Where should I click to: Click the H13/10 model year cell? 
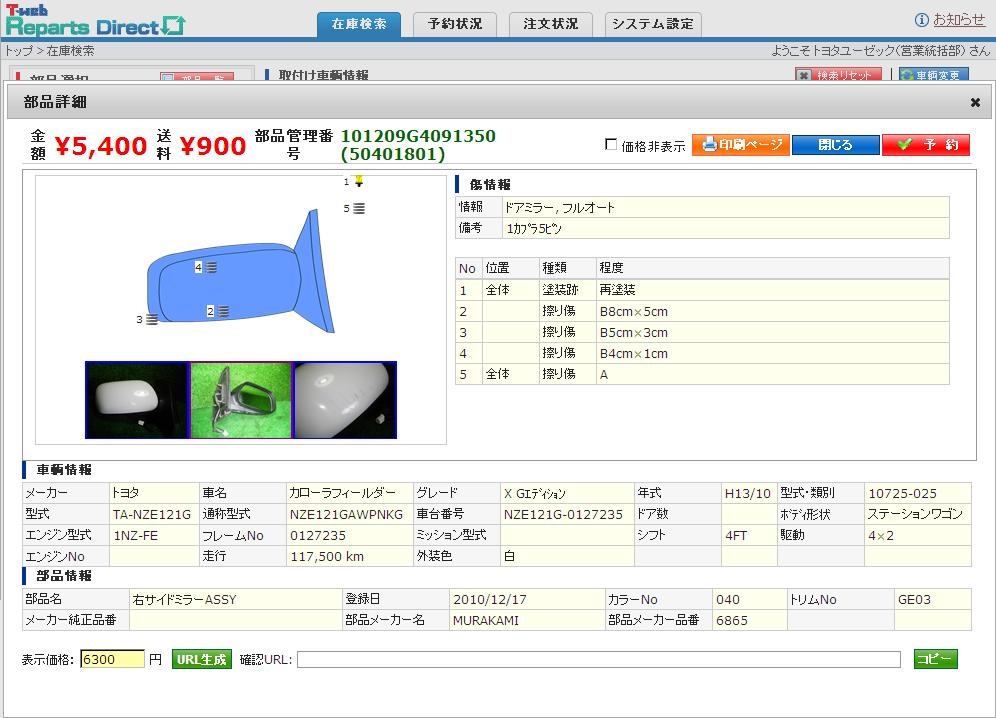point(749,493)
